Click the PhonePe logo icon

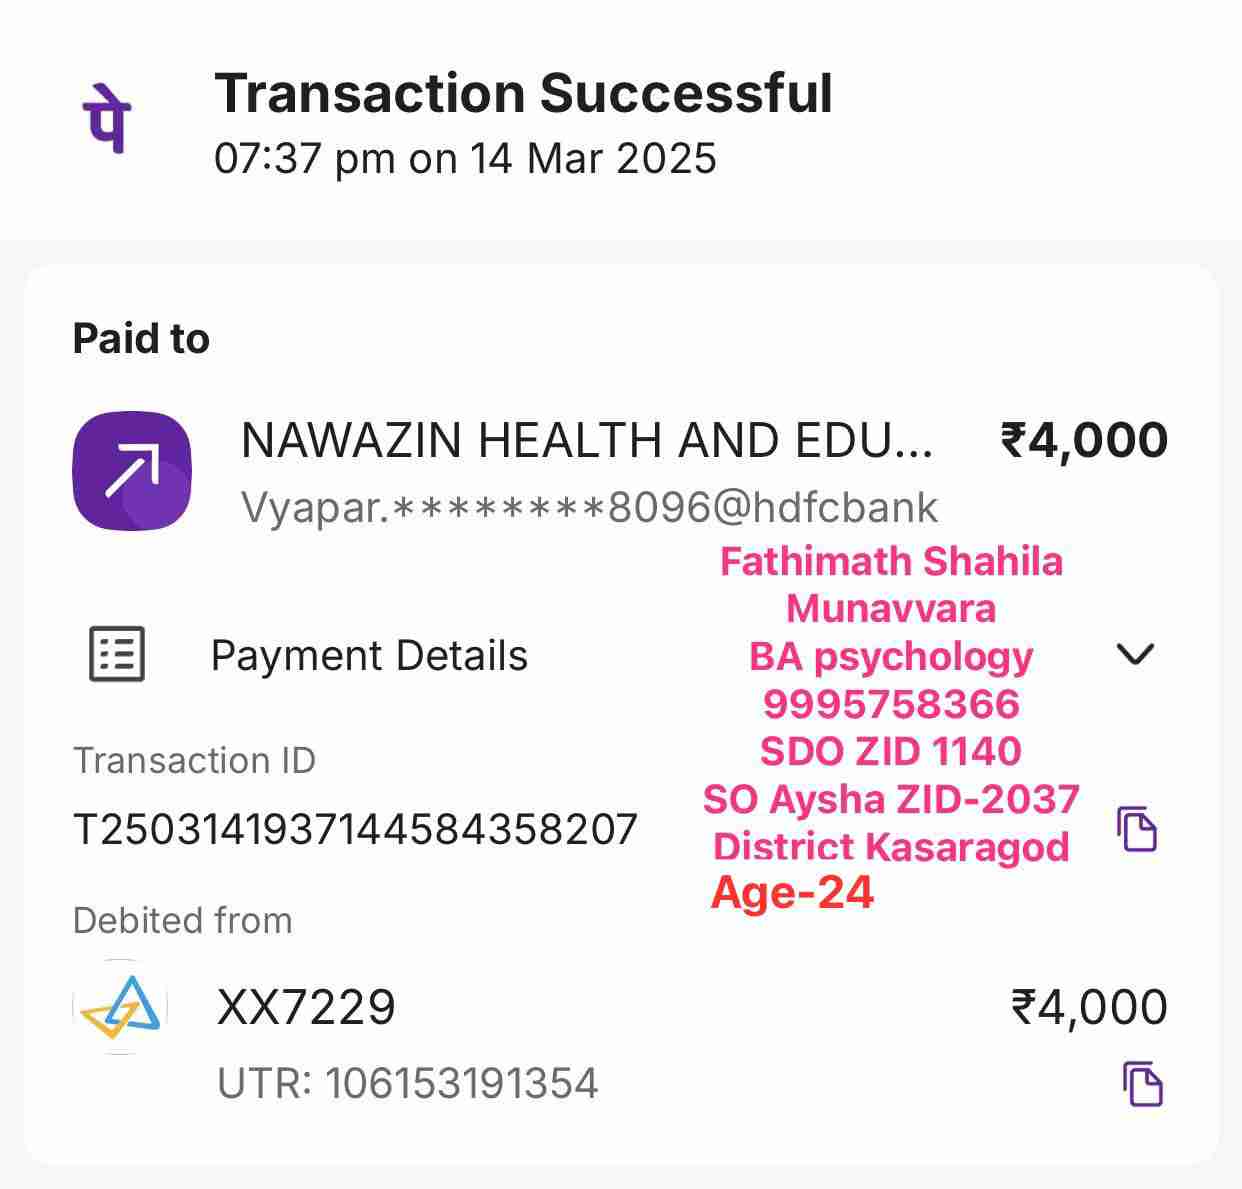[107, 119]
